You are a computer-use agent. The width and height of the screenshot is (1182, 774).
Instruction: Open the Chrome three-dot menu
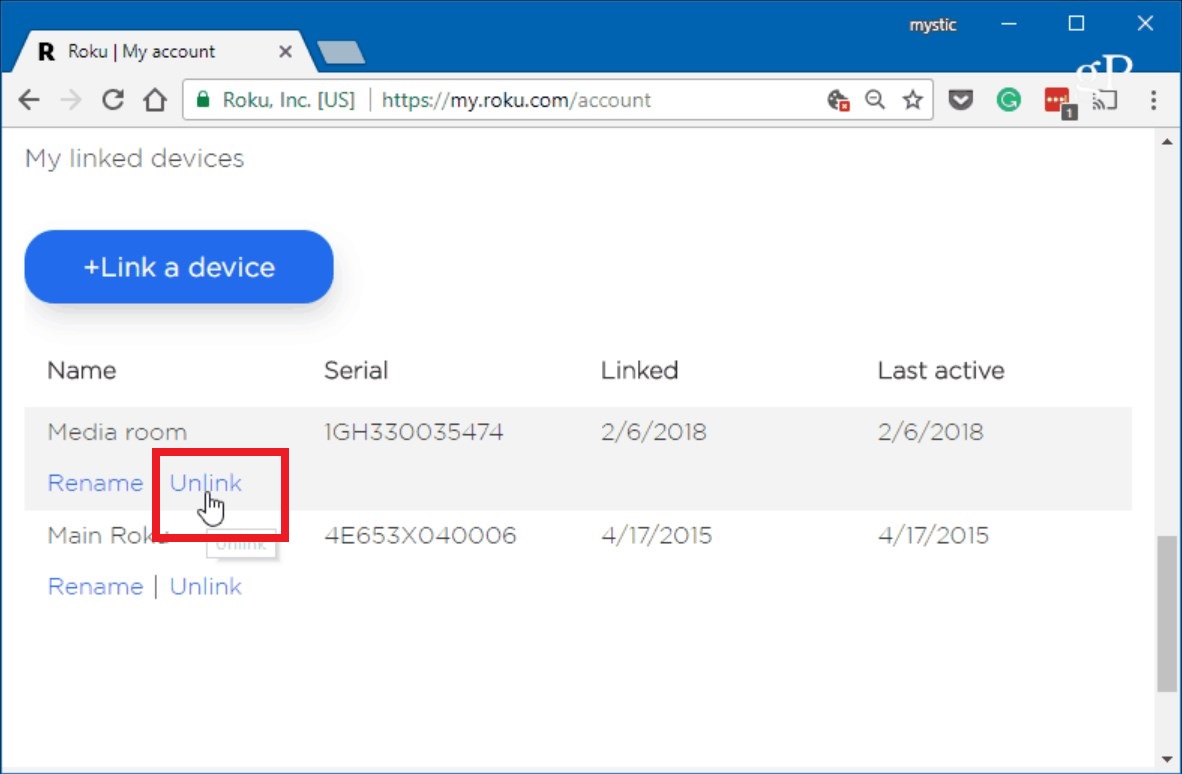[1153, 100]
